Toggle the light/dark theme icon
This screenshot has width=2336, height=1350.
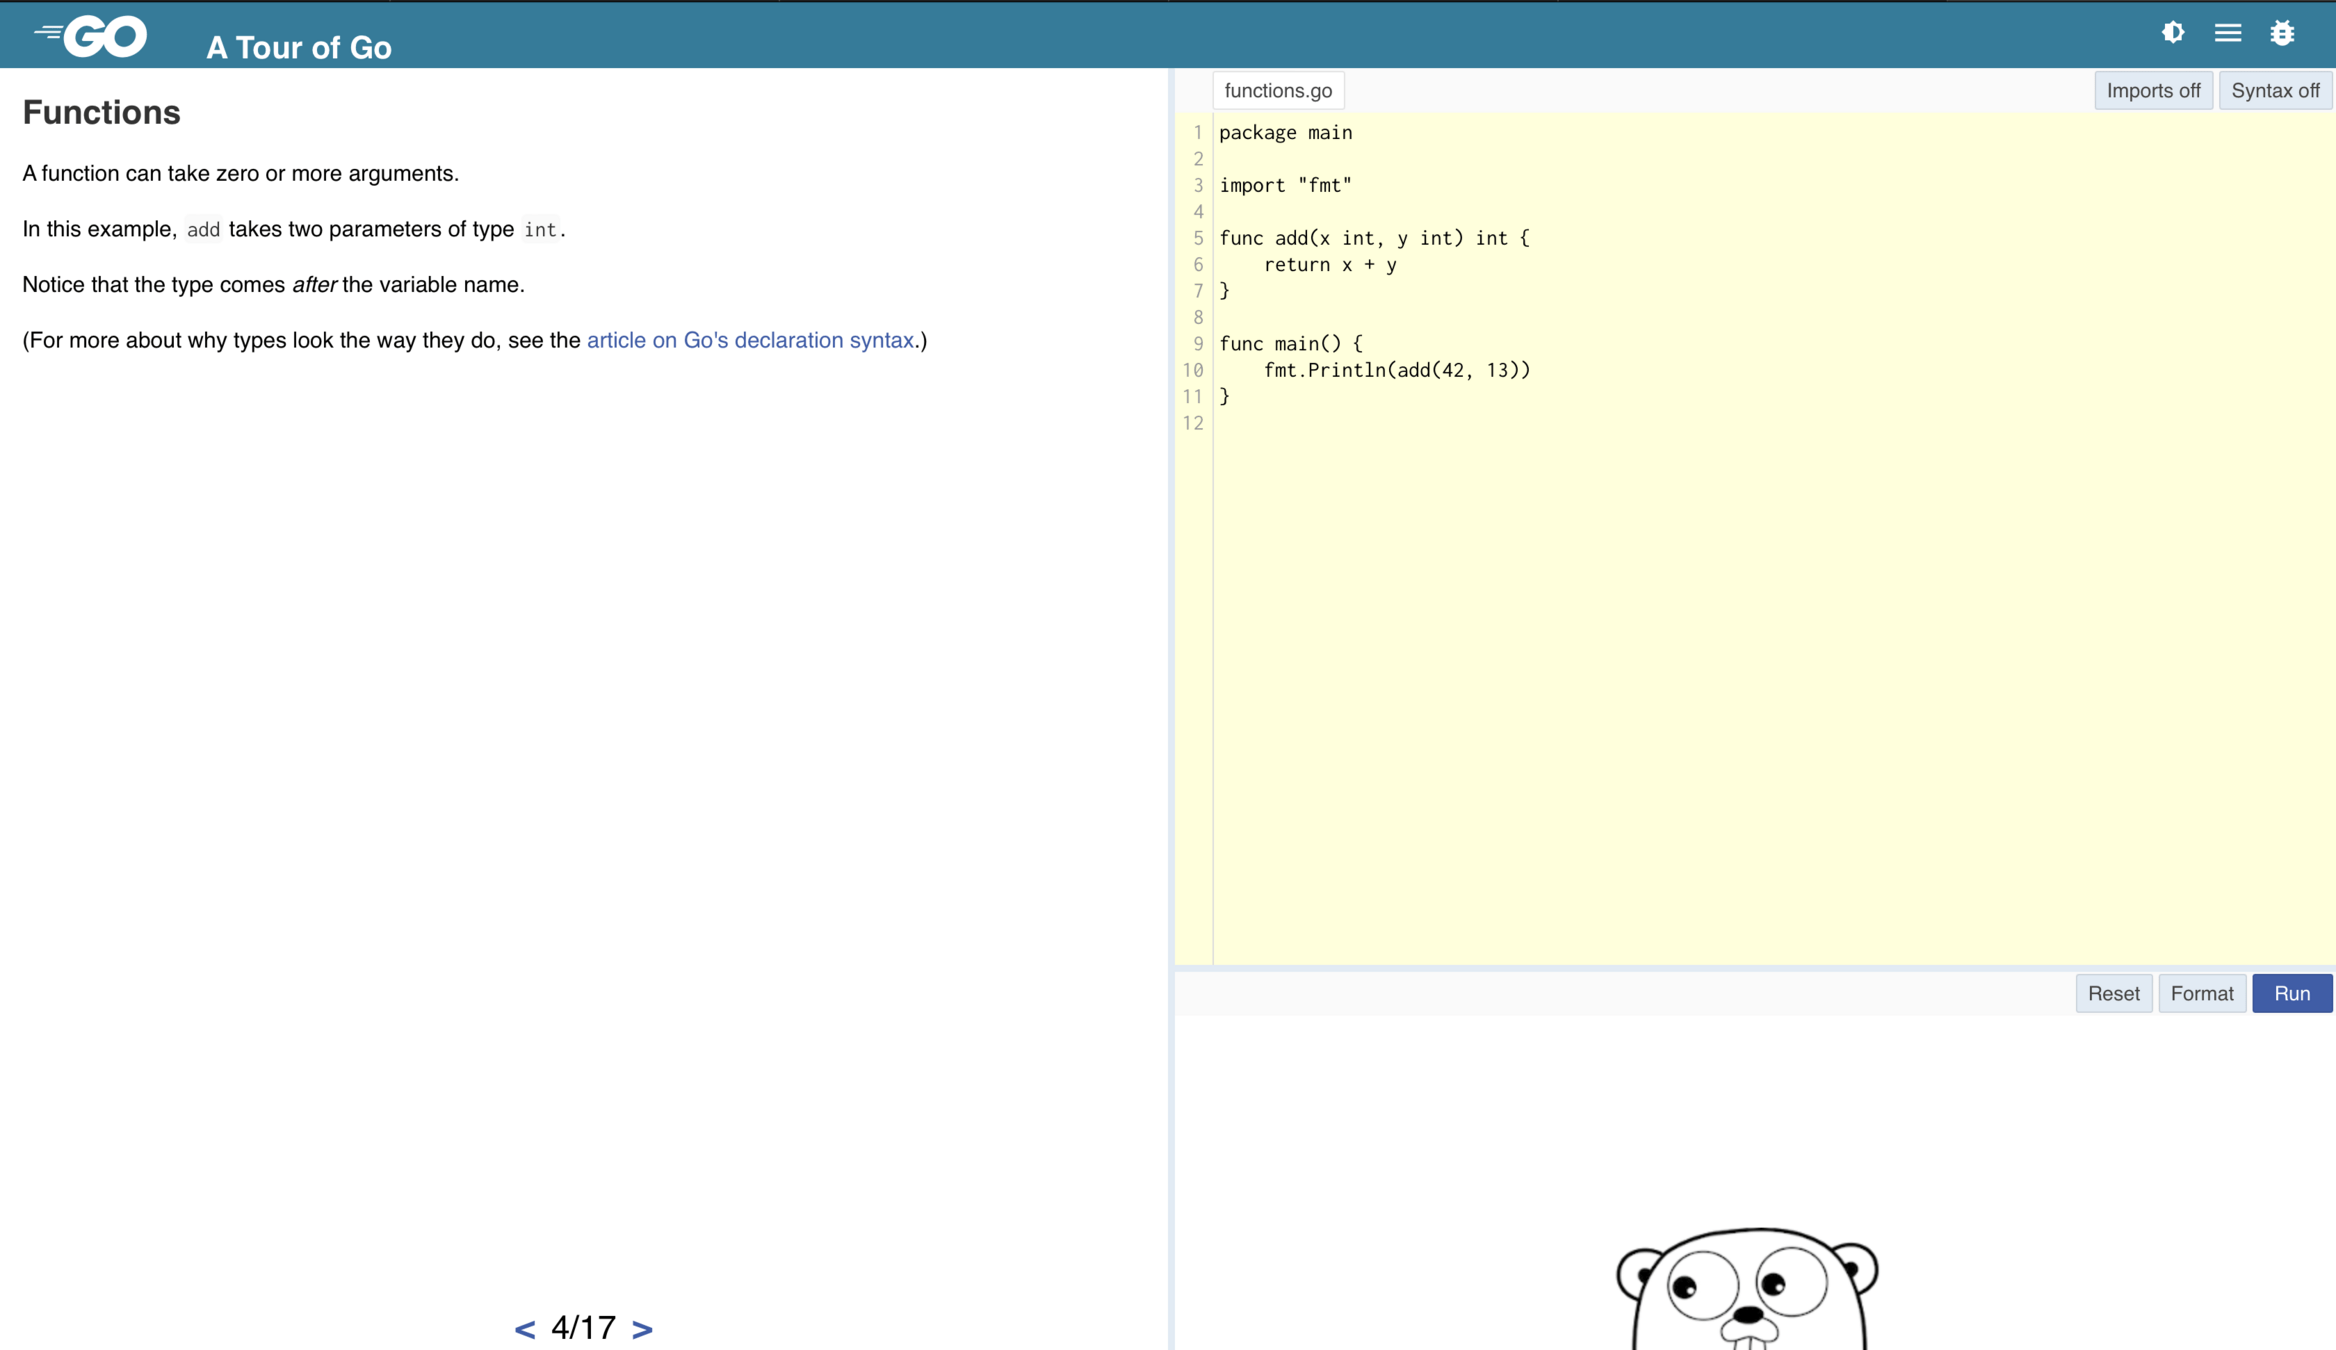tap(2172, 33)
